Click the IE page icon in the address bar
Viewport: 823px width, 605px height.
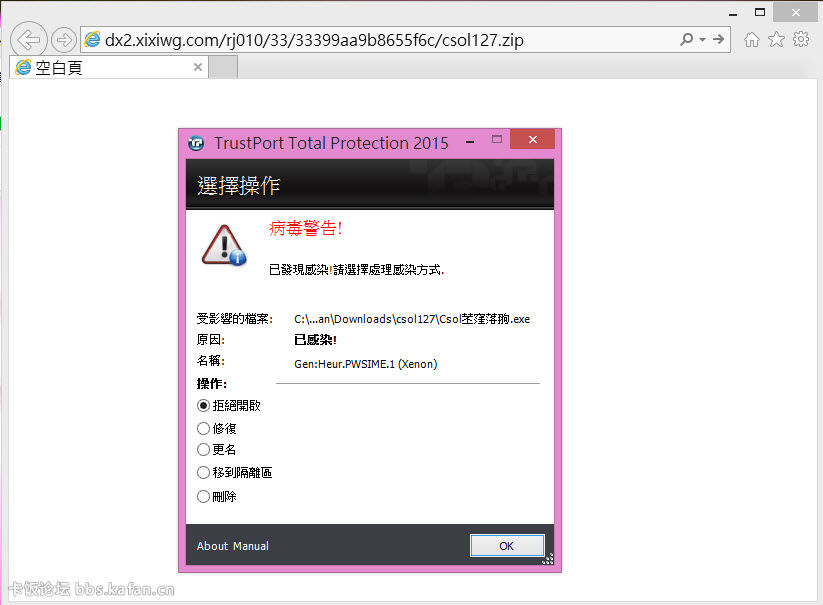pos(92,39)
